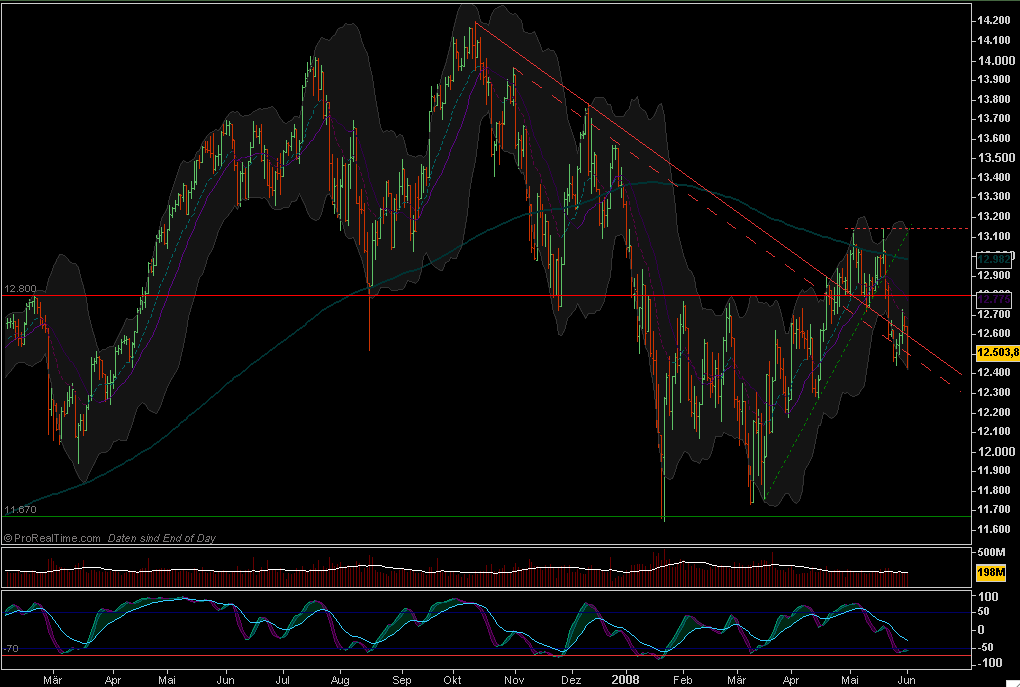Select the red oscillator threshold line at -70
This screenshot has width=1020, height=687.
tap(487, 656)
